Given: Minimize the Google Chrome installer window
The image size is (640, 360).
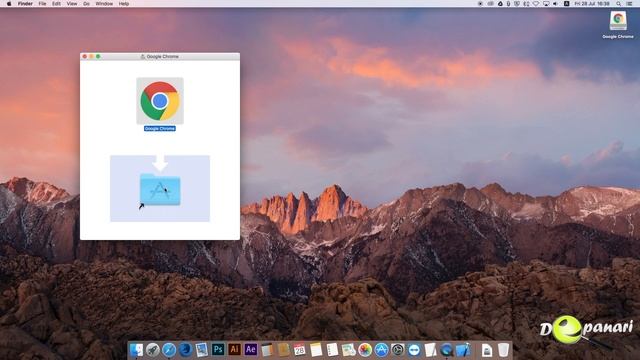Looking at the screenshot, I should (91, 56).
